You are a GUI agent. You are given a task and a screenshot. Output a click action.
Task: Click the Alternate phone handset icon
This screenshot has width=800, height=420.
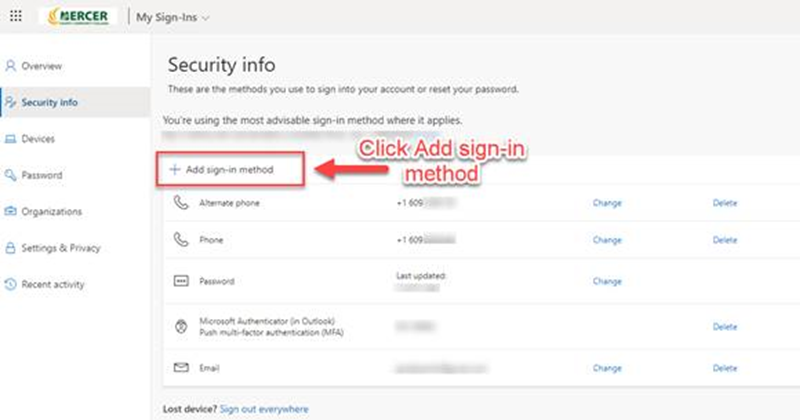click(x=180, y=203)
